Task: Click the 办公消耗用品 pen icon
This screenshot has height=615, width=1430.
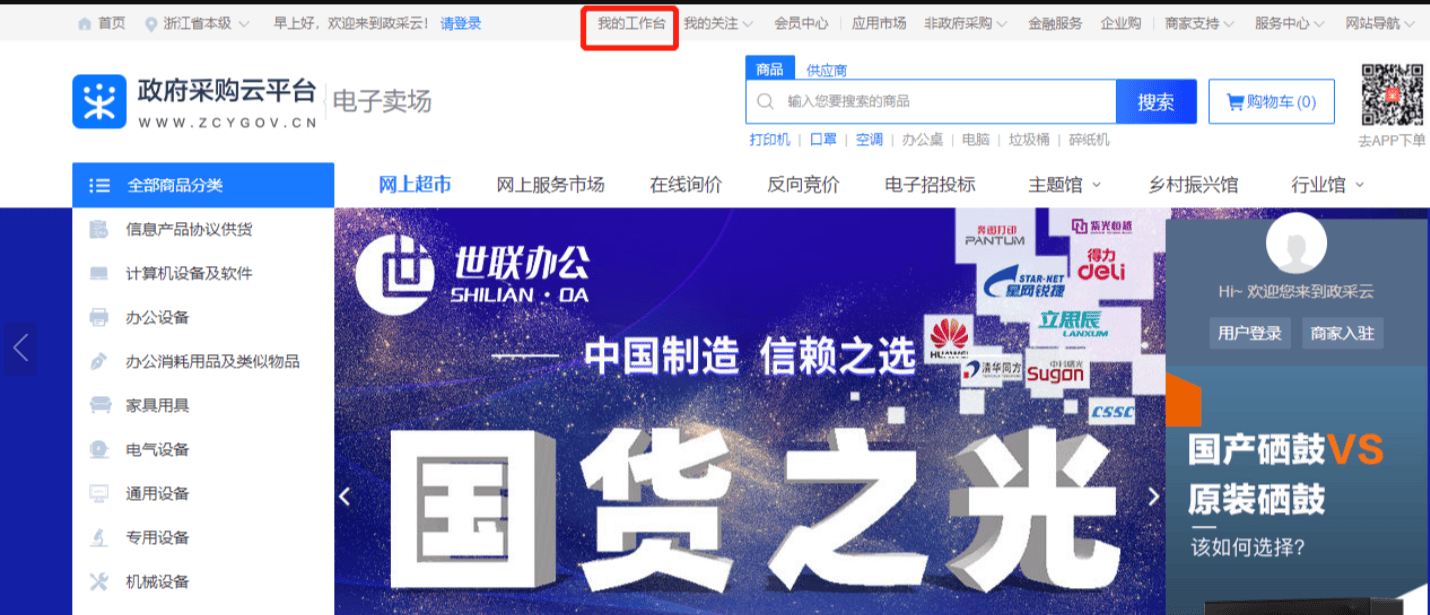Action: coord(98,361)
